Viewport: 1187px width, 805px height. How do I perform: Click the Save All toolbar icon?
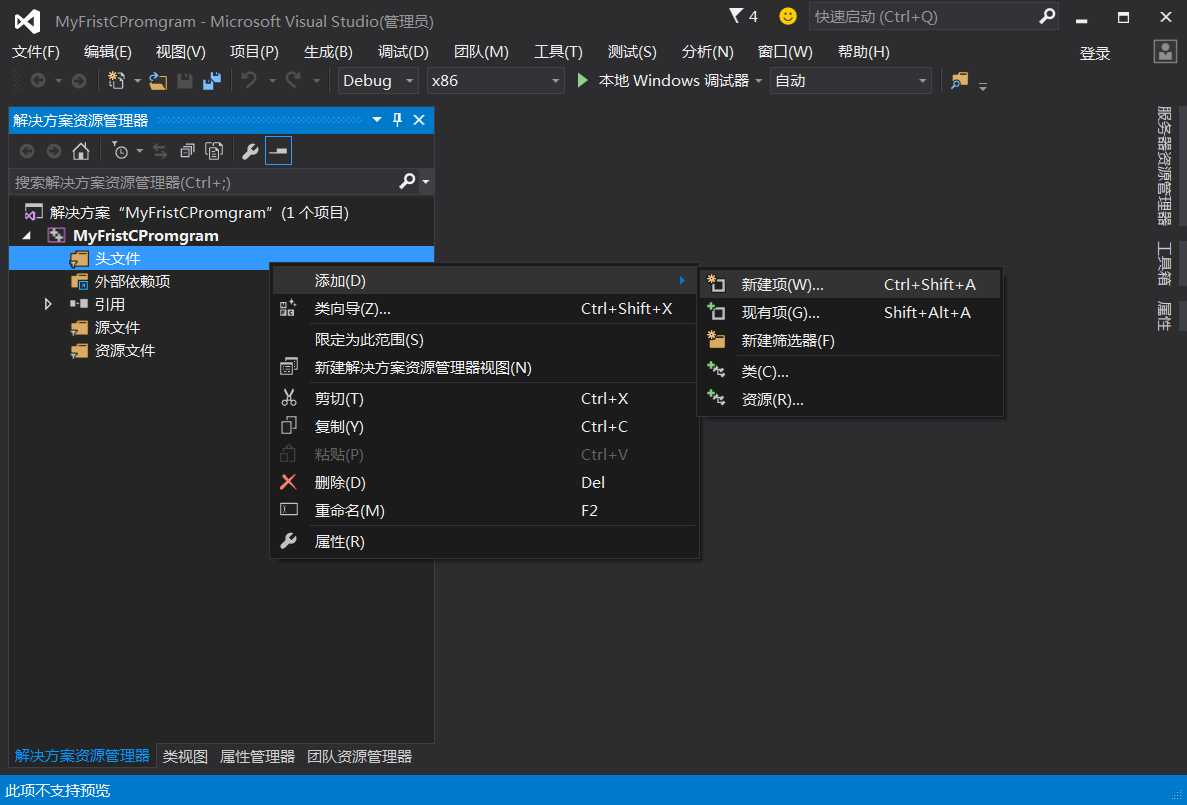212,80
